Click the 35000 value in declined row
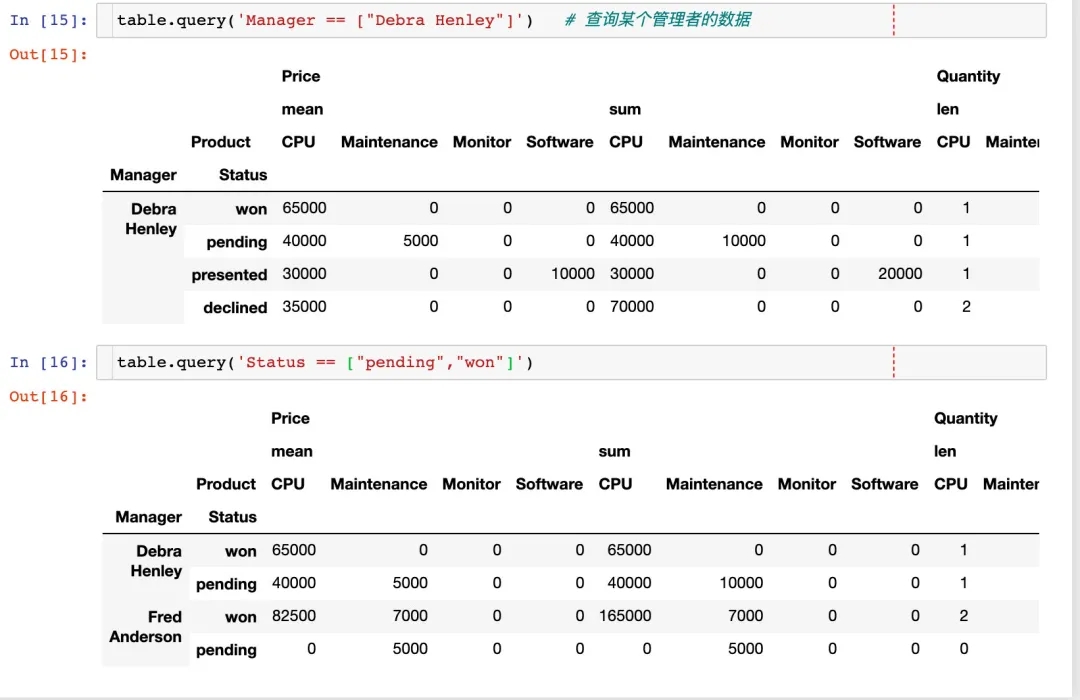The height and width of the screenshot is (700, 1080). pos(304,307)
